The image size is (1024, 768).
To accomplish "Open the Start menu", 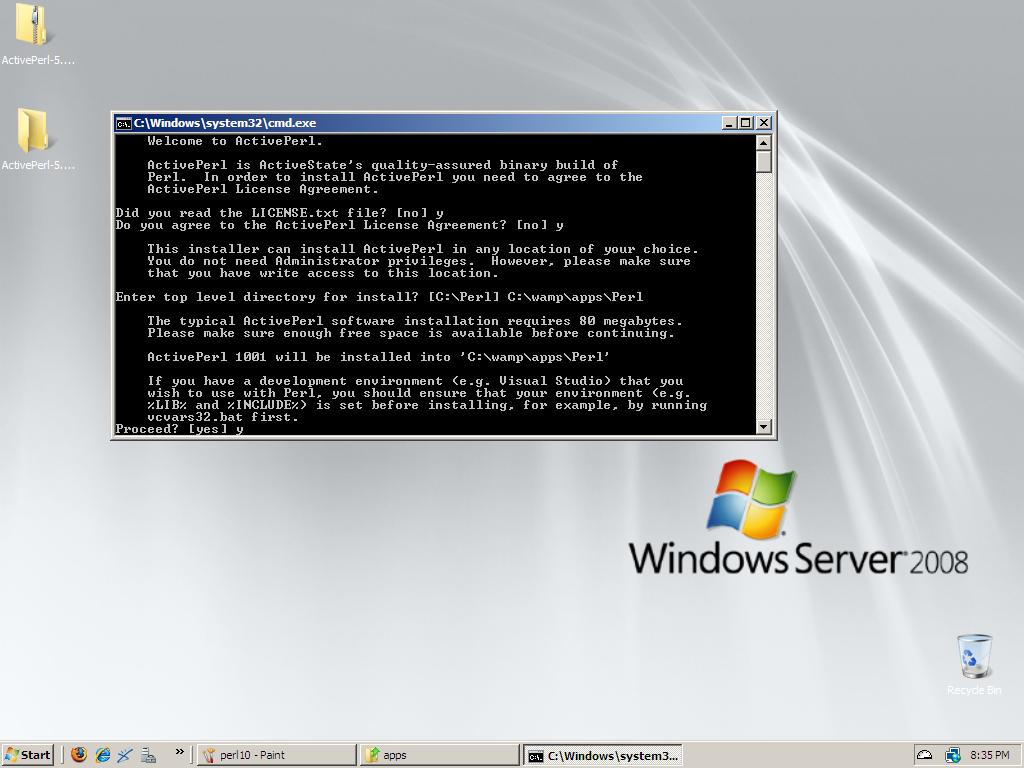I will click(28, 755).
